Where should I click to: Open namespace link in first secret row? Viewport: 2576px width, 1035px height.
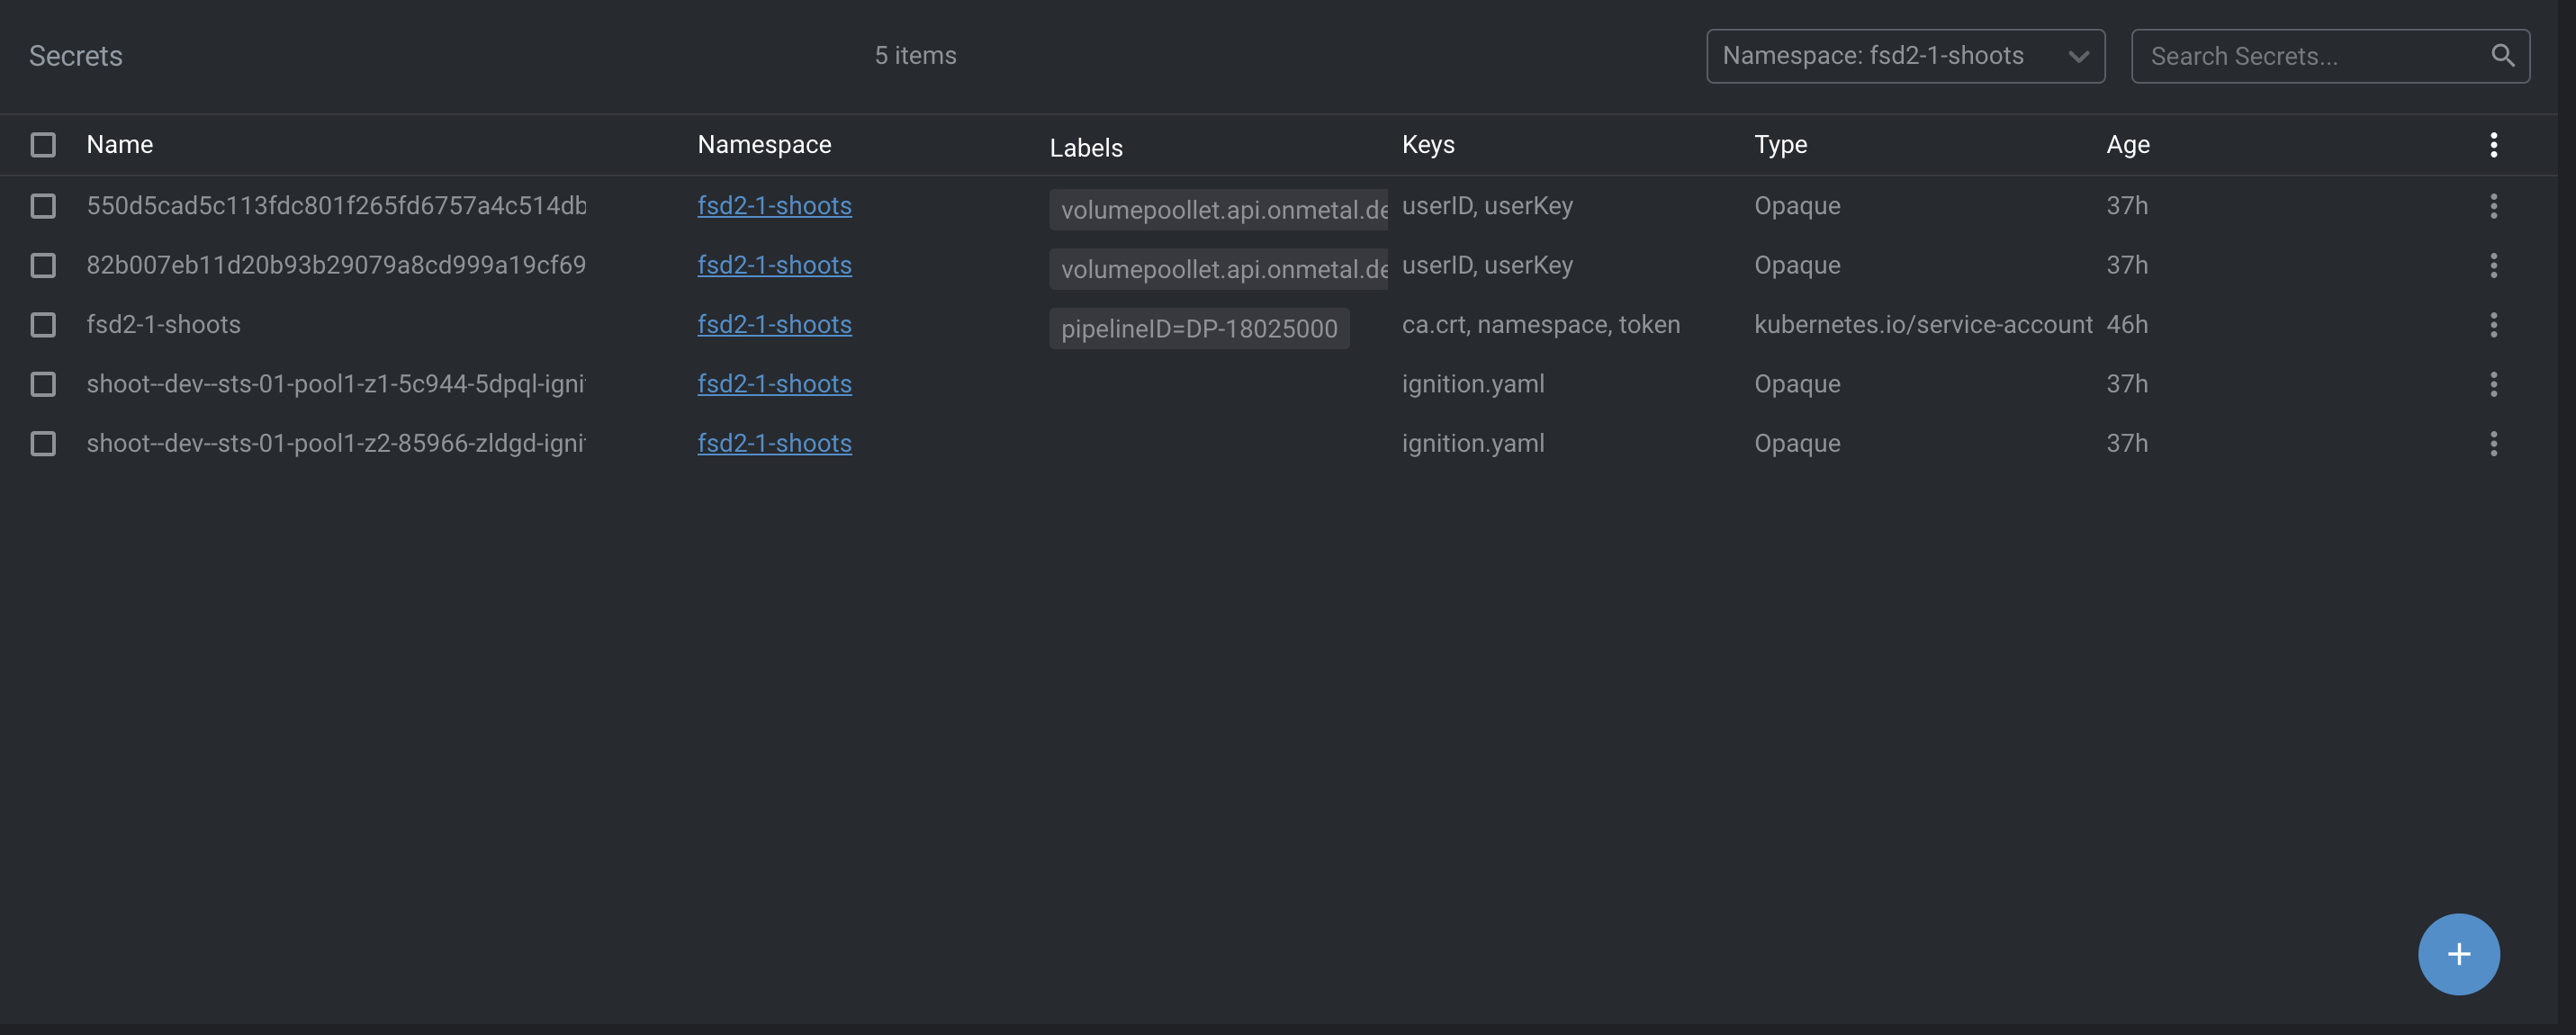coord(774,206)
